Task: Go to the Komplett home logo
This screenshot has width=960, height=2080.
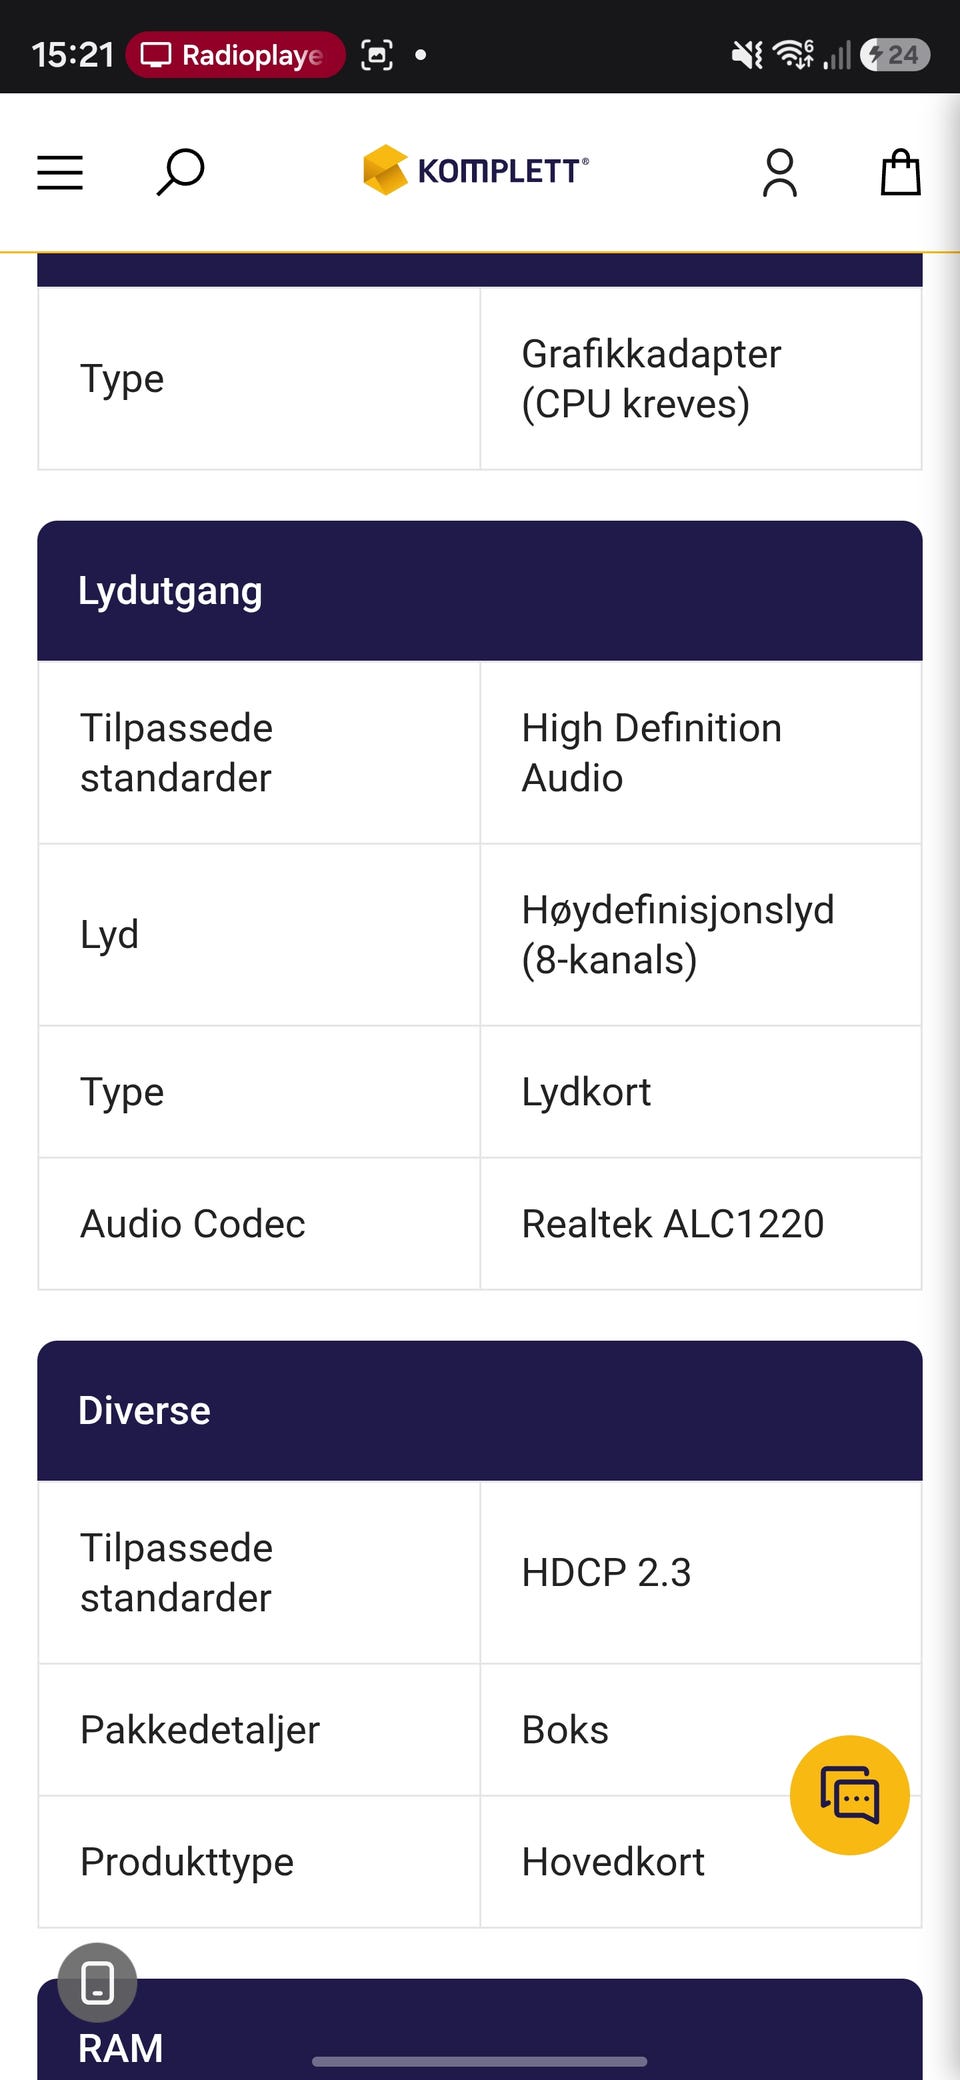Action: 476,170
